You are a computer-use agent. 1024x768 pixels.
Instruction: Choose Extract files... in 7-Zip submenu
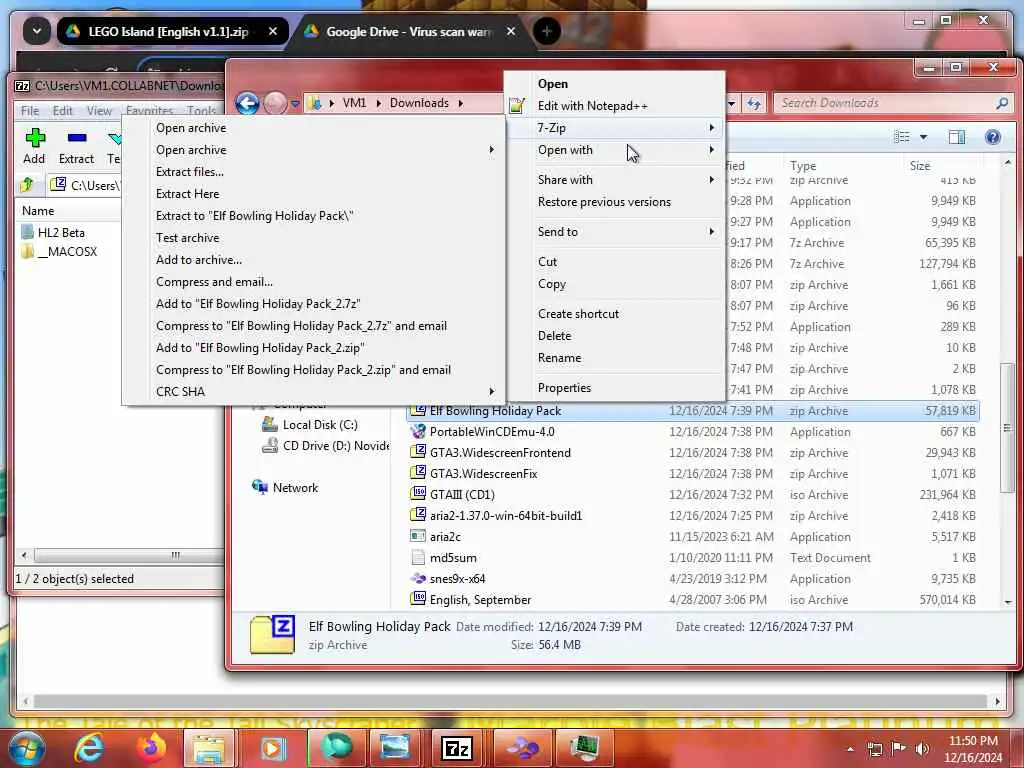(313, 172)
